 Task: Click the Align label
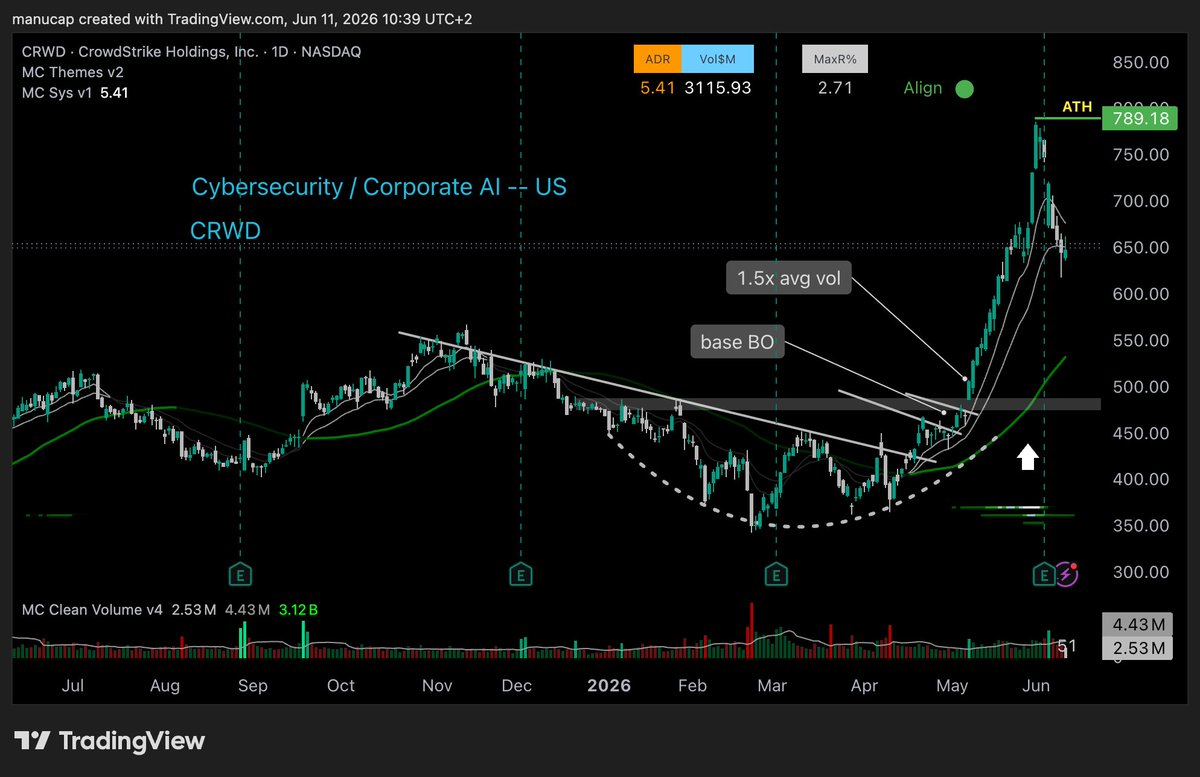(x=923, y=88)
